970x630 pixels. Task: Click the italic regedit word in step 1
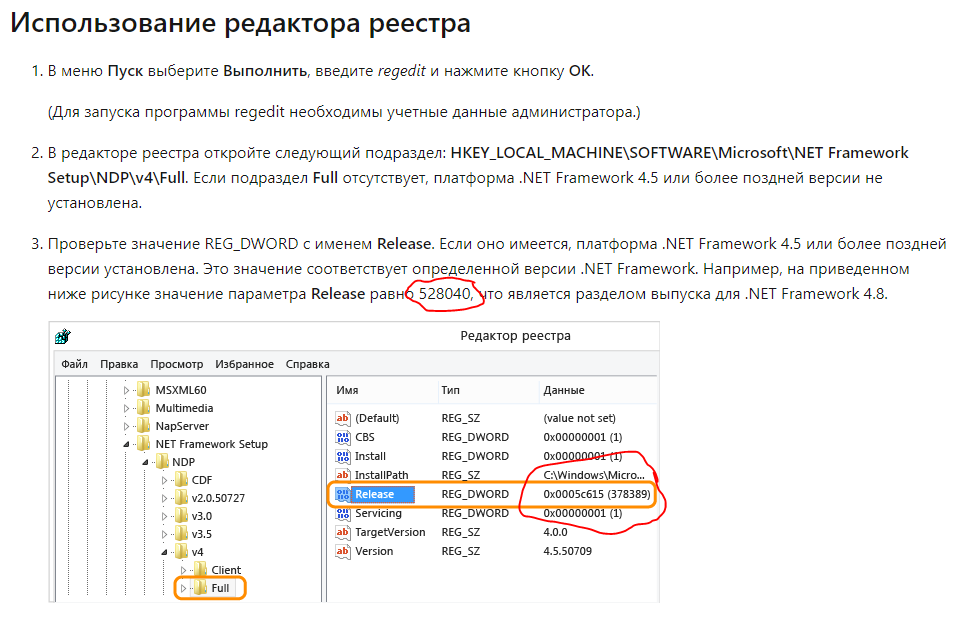401,71
